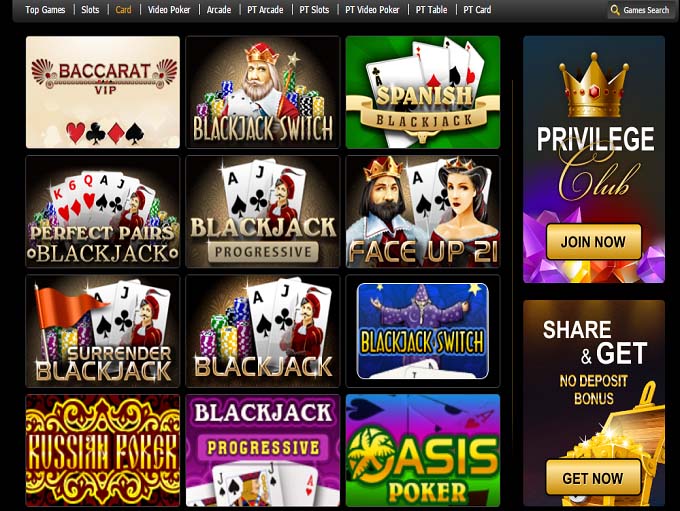The height and width of the screenshot is (511, 680).
Task: Click the Games Search magnifier icon
Action: (x=615, y=10)
